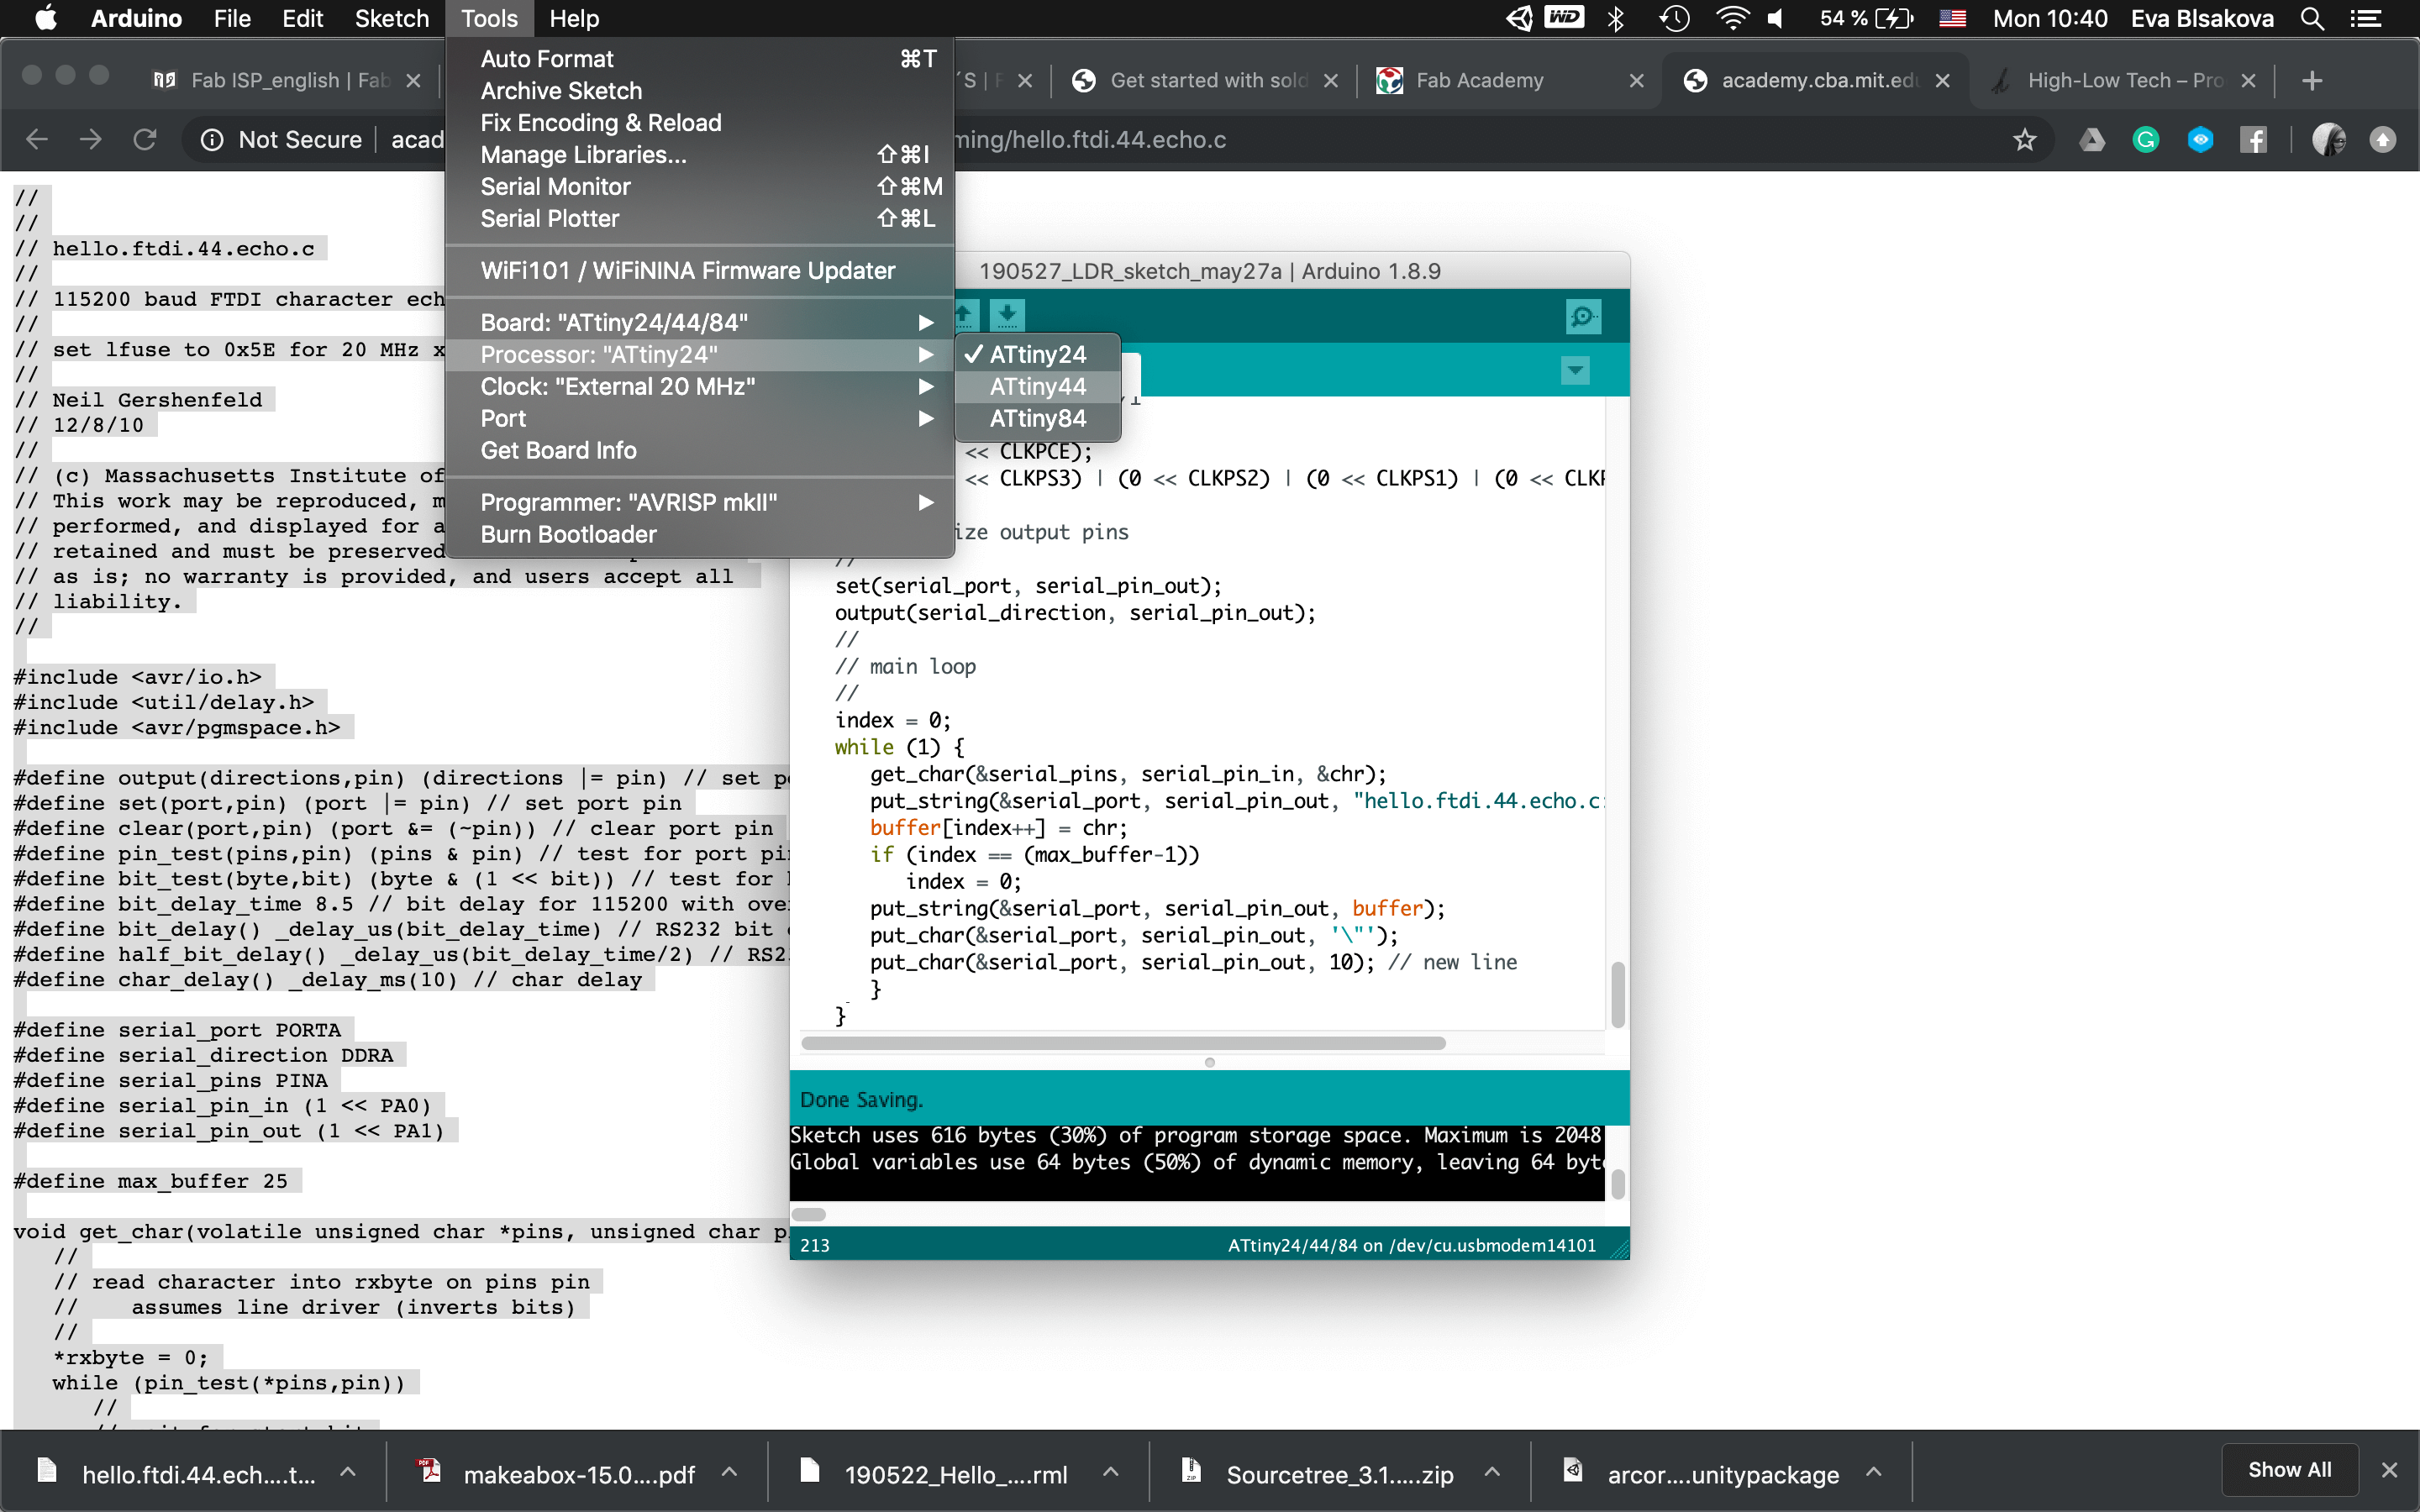Reload the browser page
This screenshot has width=2420, height=1512.
145,140
